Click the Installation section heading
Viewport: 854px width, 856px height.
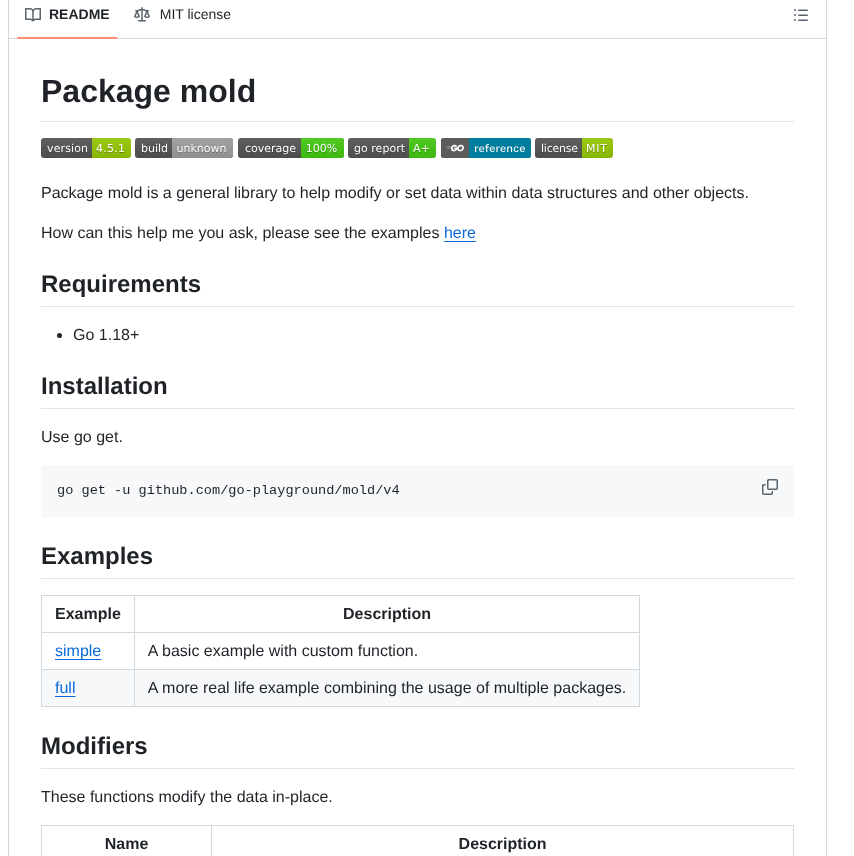point(104,386)
